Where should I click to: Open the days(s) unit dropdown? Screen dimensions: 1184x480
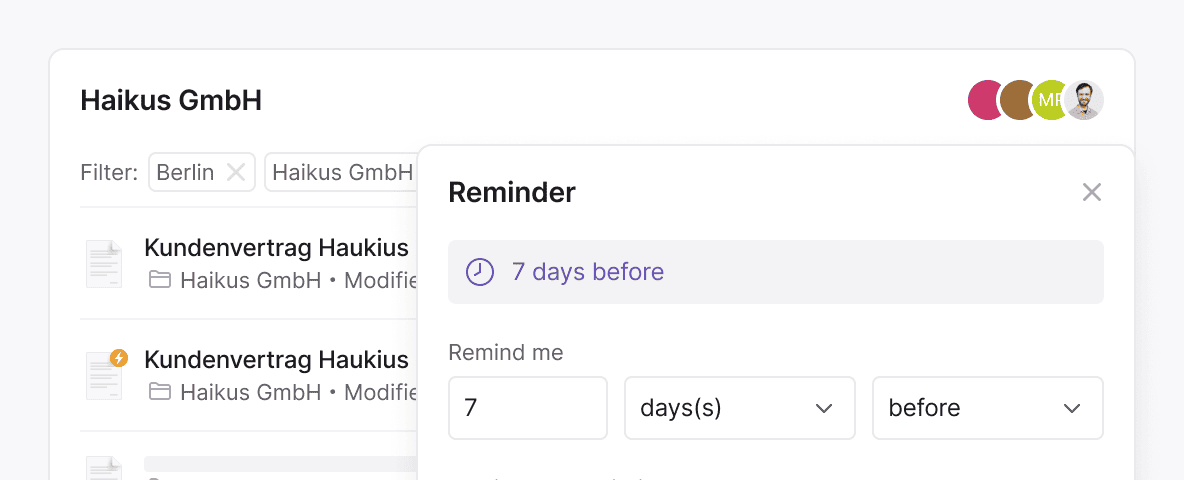pos(739,408)
